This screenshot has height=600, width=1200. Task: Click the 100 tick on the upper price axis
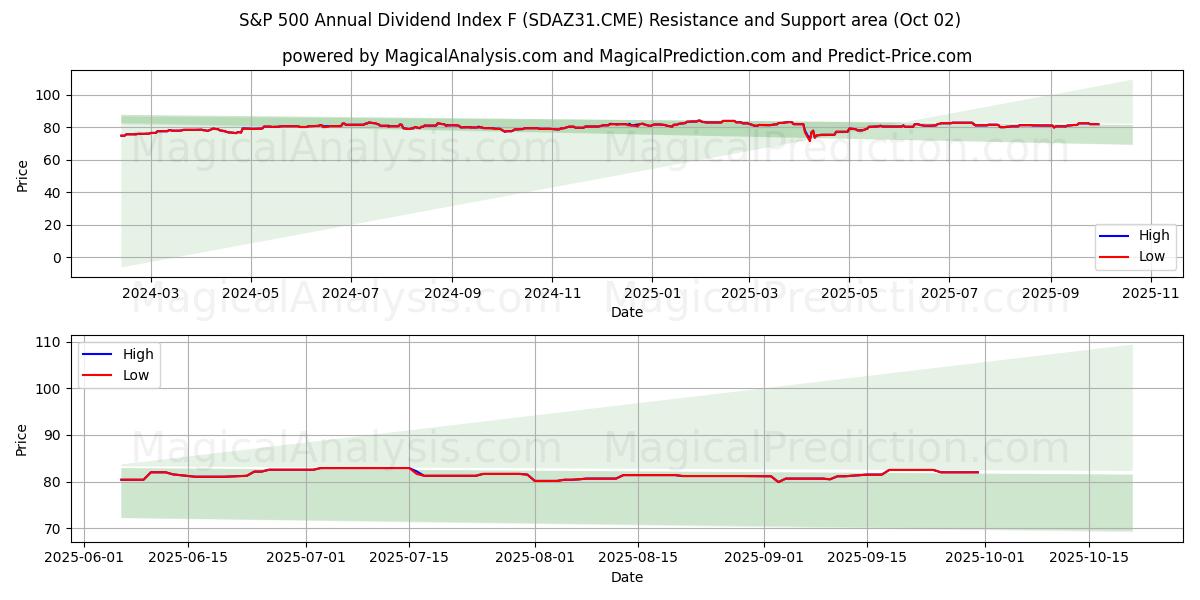(48, 95)
